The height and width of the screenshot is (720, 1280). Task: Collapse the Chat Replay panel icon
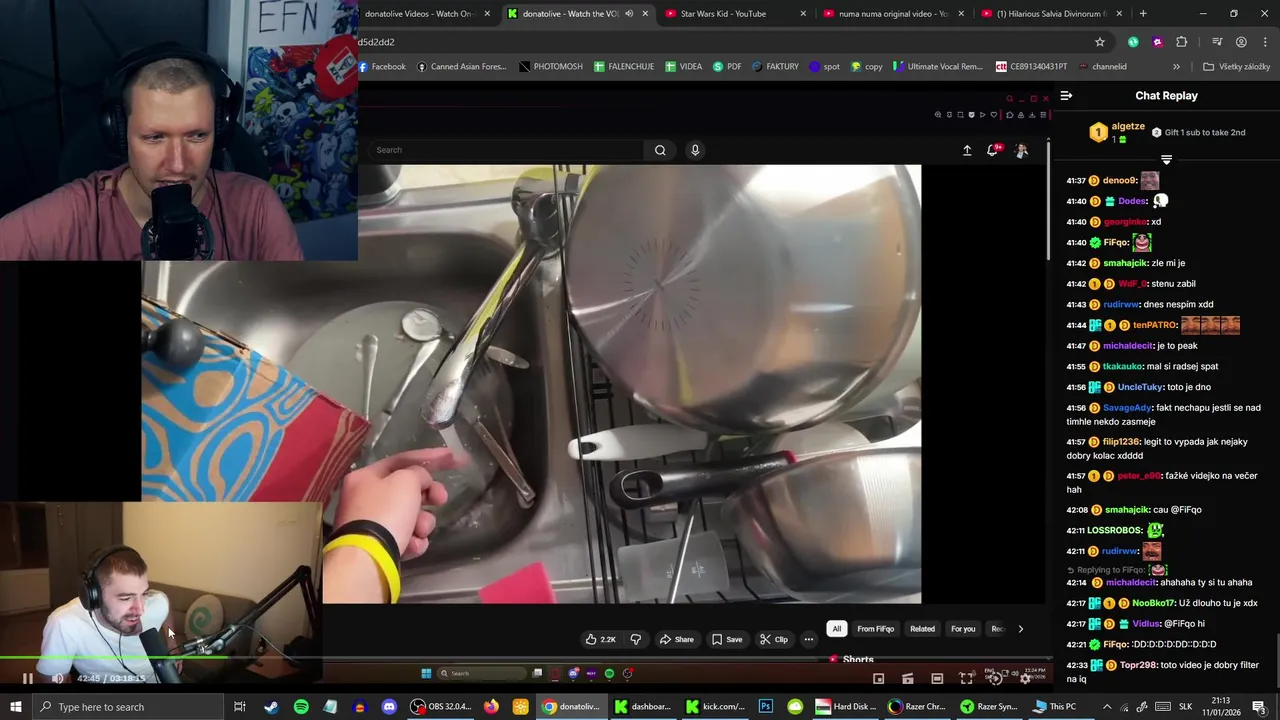[x=1066, y=96]
